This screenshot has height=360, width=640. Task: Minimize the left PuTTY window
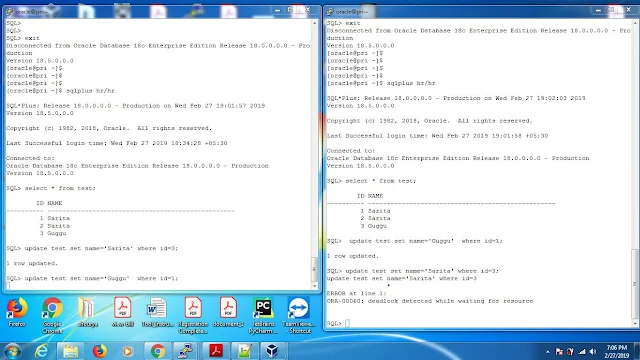point(278,10)
